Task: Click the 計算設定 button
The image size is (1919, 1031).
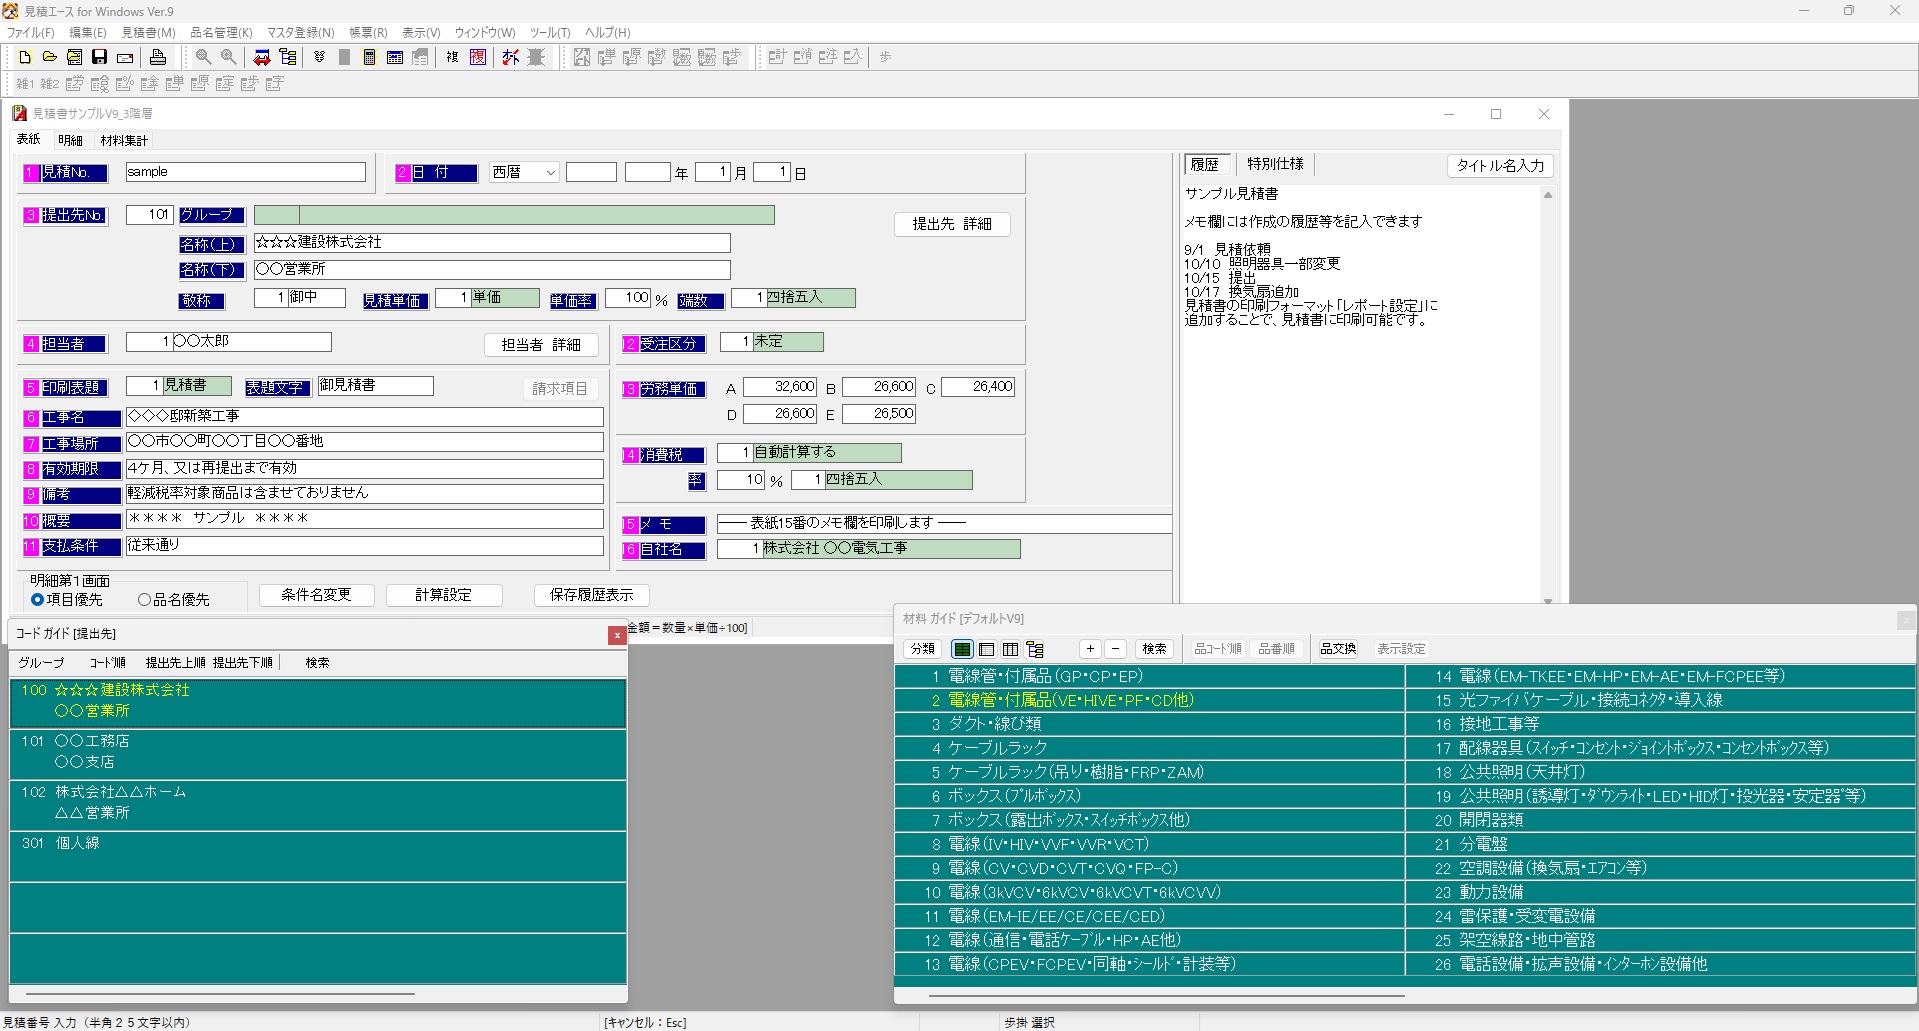Action: point(443,595)
